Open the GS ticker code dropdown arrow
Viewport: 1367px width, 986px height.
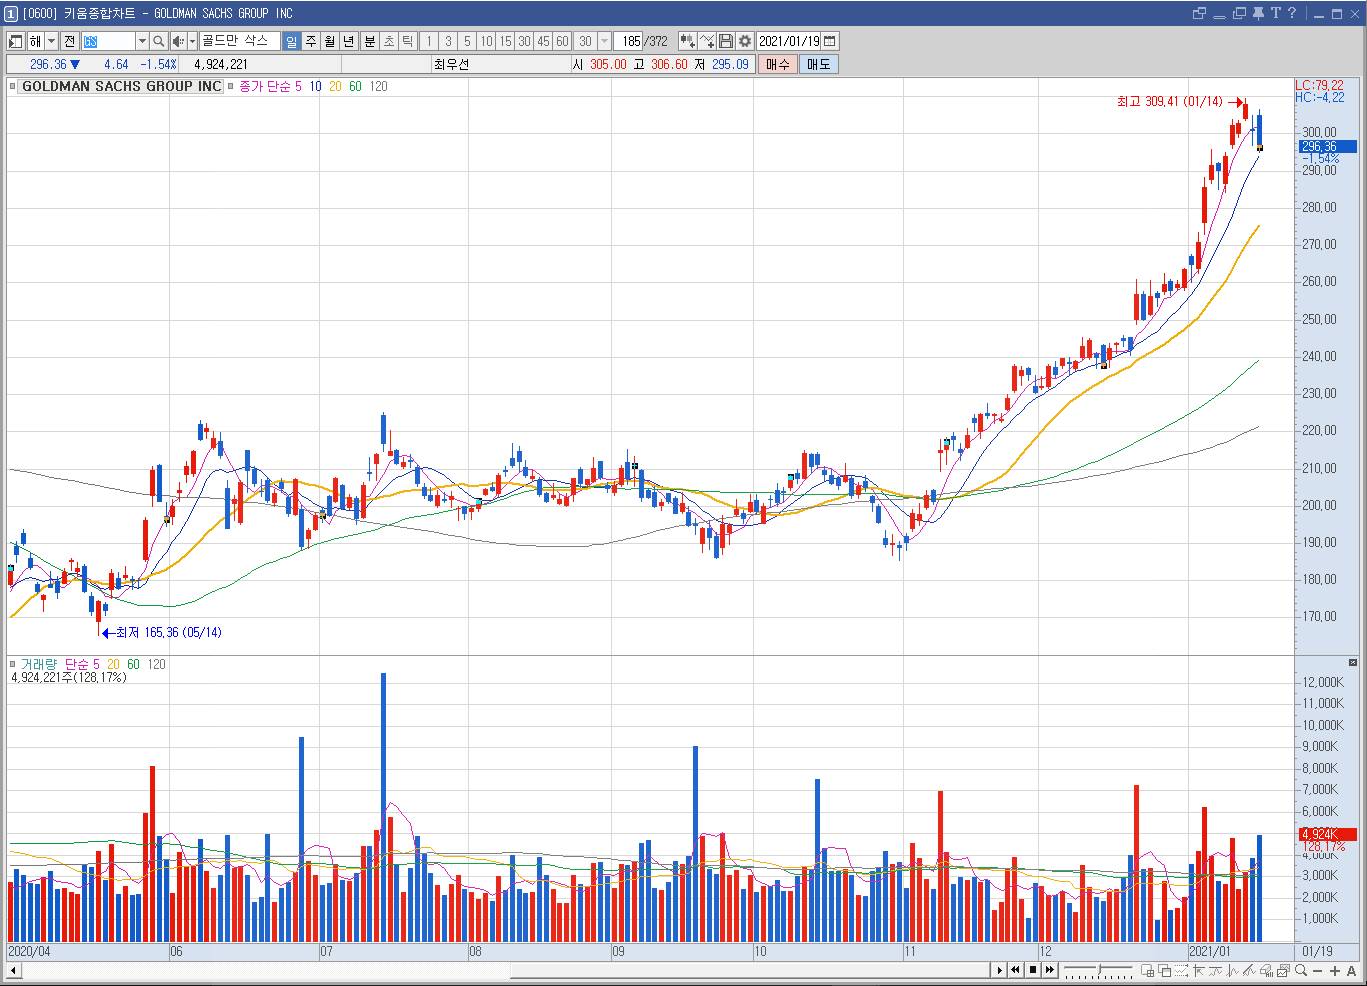[142, 41]
